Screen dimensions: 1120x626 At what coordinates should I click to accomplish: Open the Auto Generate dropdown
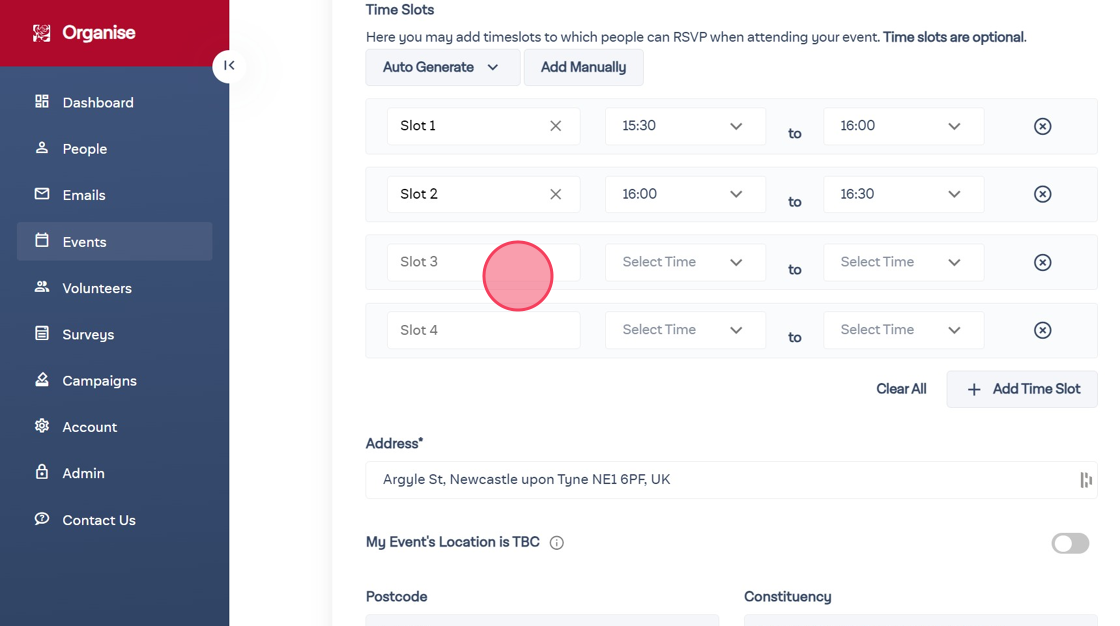tap(442, 67)
